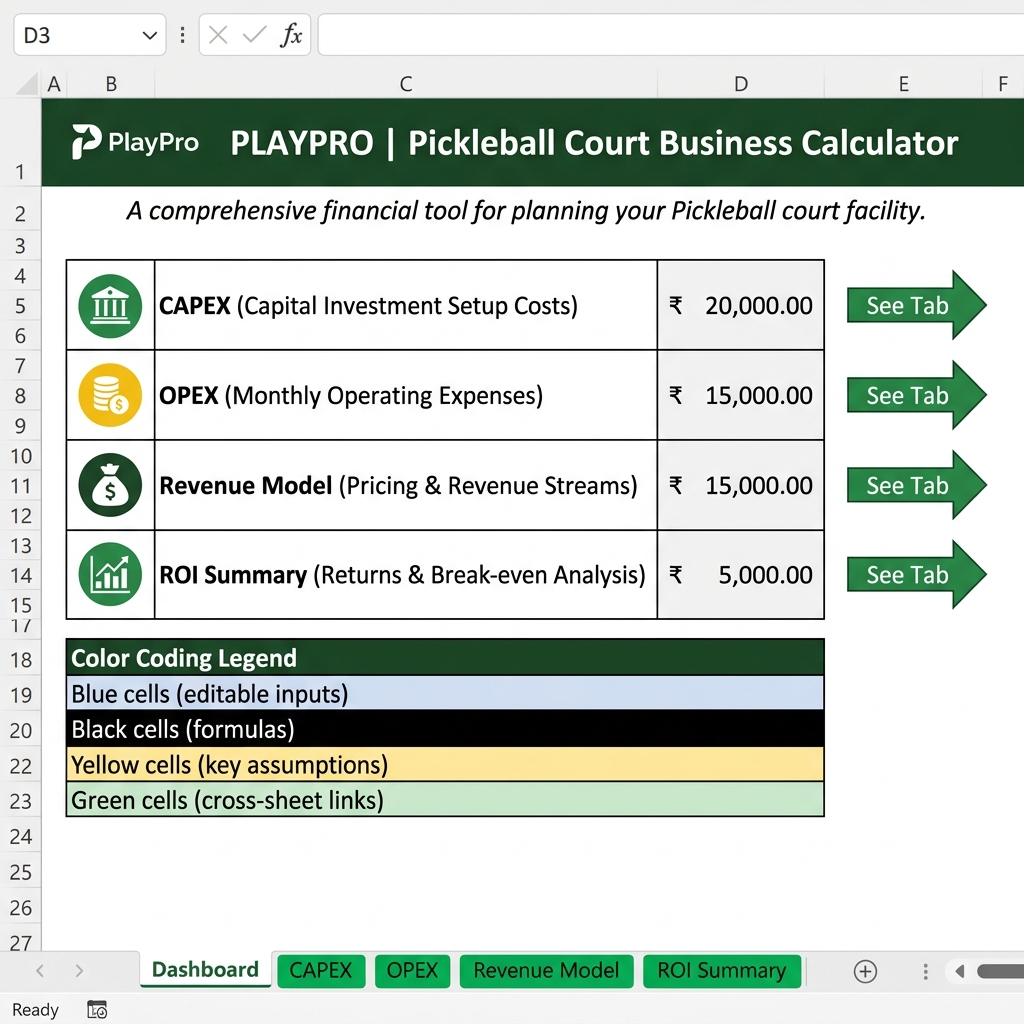Select row 24 header

pyautogui.click(x=20, y=837)
